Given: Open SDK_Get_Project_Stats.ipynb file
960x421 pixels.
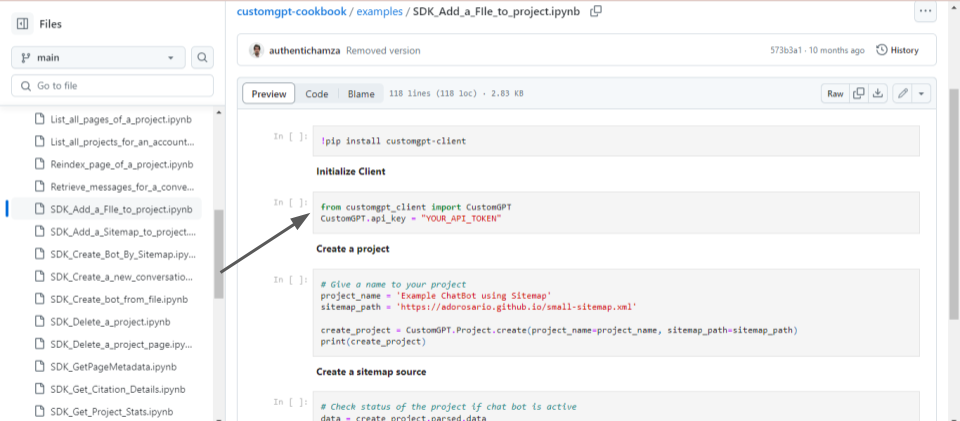Looking at the screenshot, I should coord(112,411).
